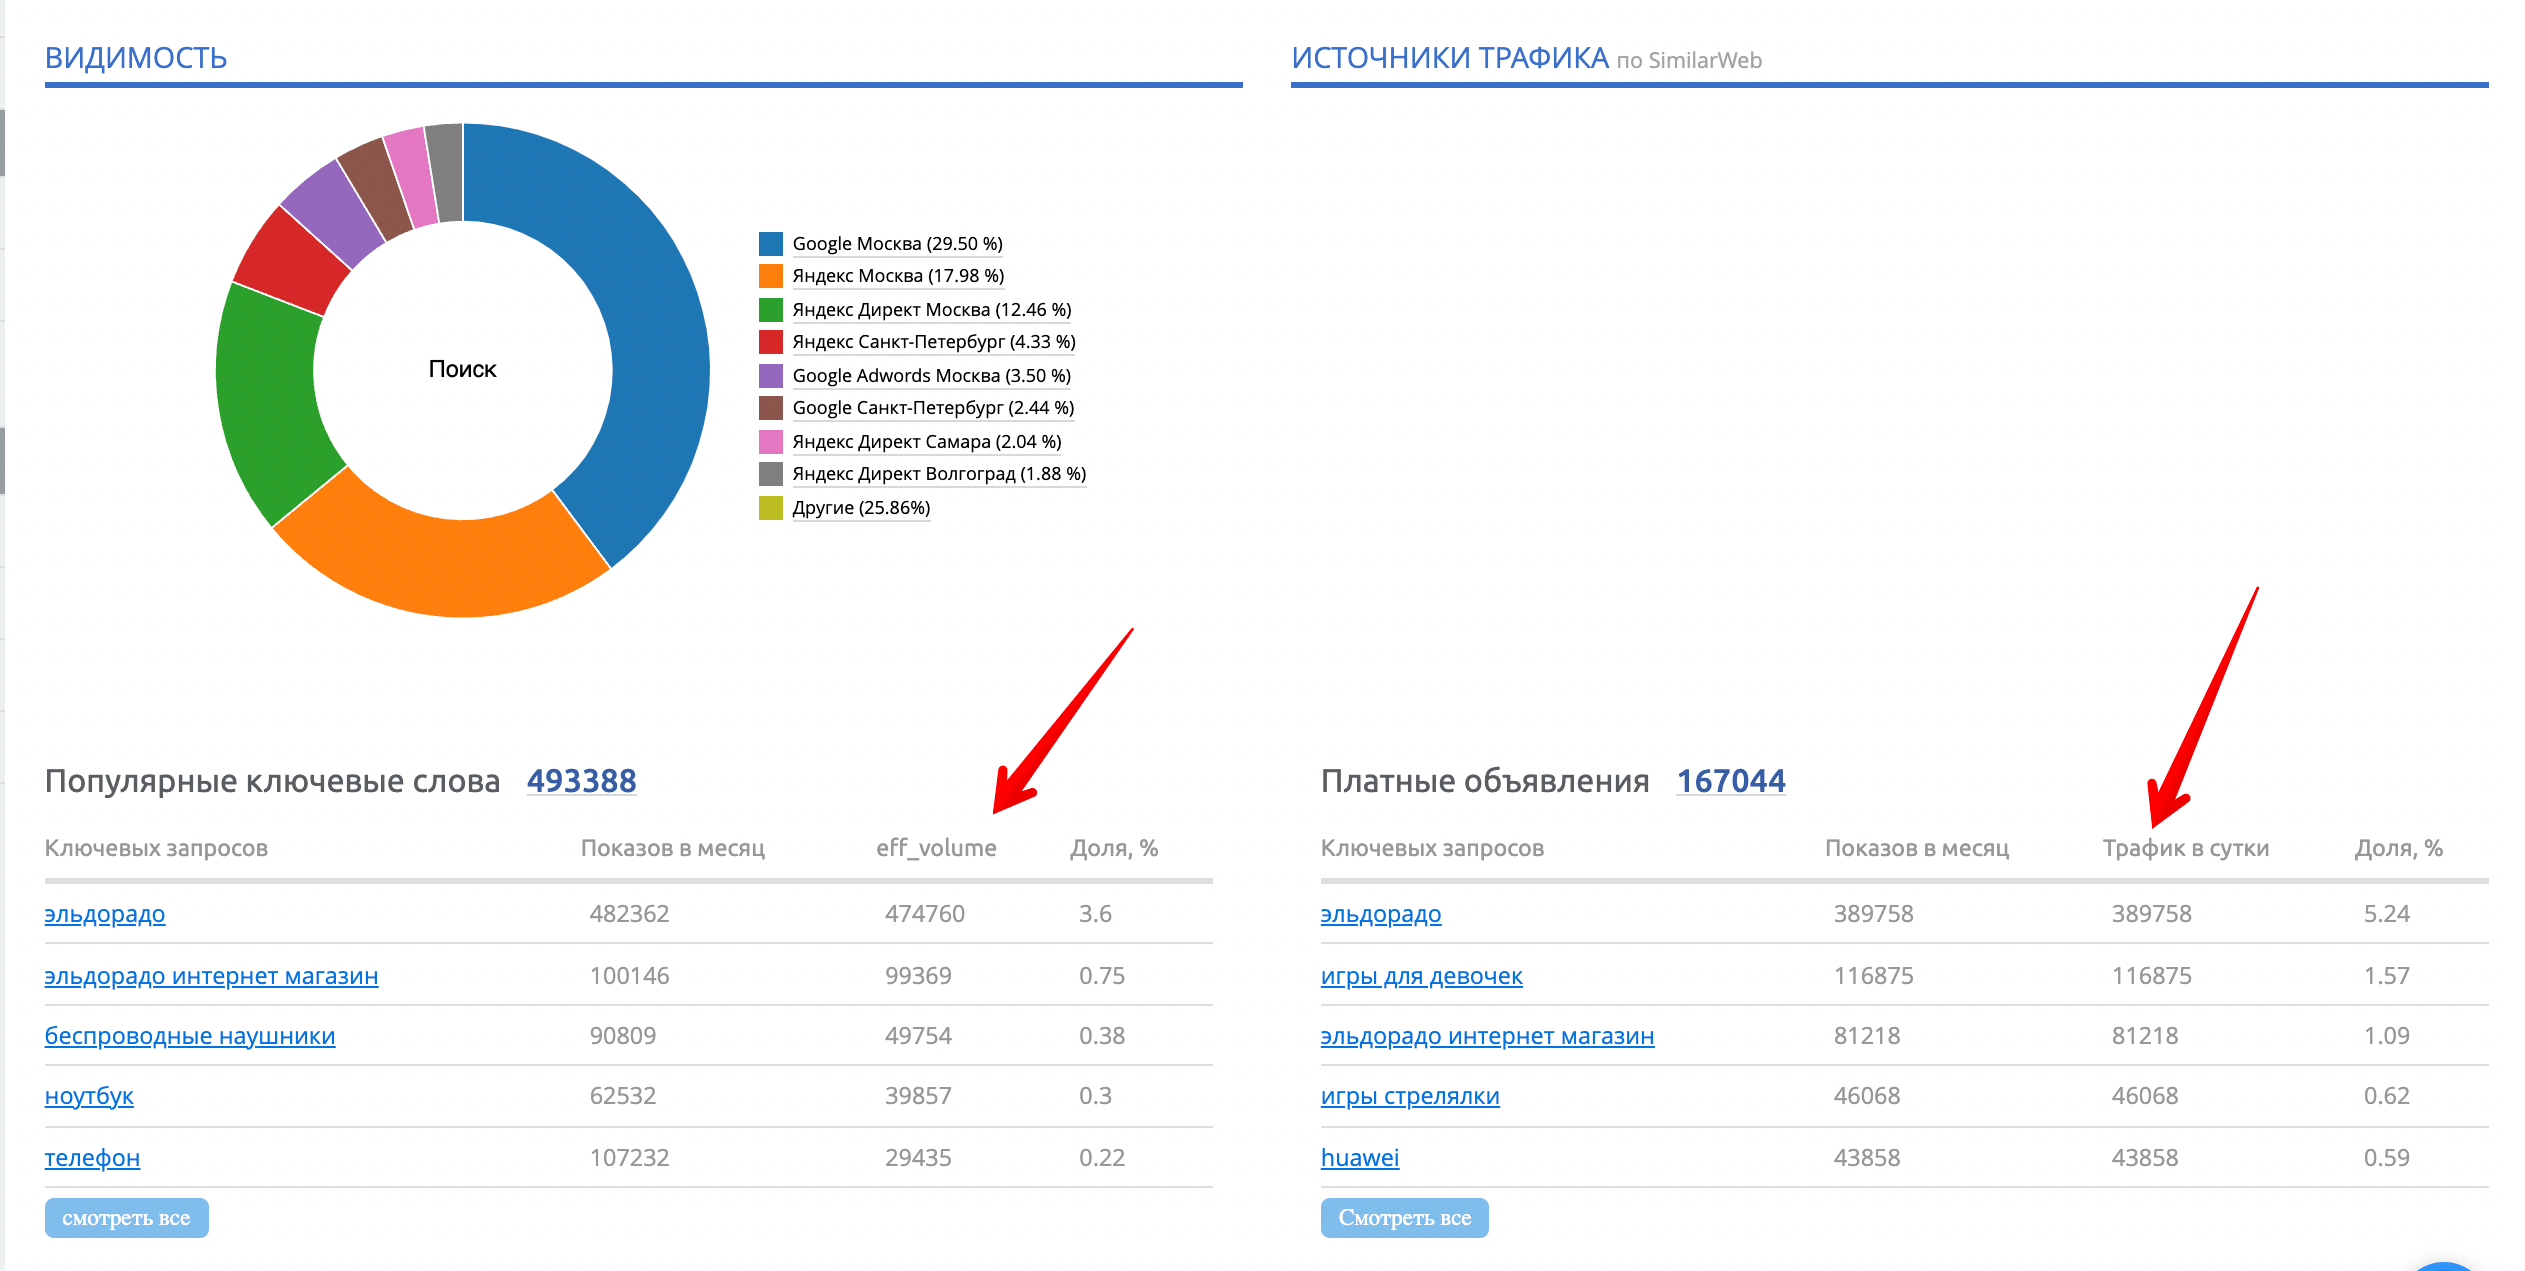2525x1271 pixels.
Task: Select legend label Google Санкт-Петербург (2.44 %)
Action: pos(933,407)
